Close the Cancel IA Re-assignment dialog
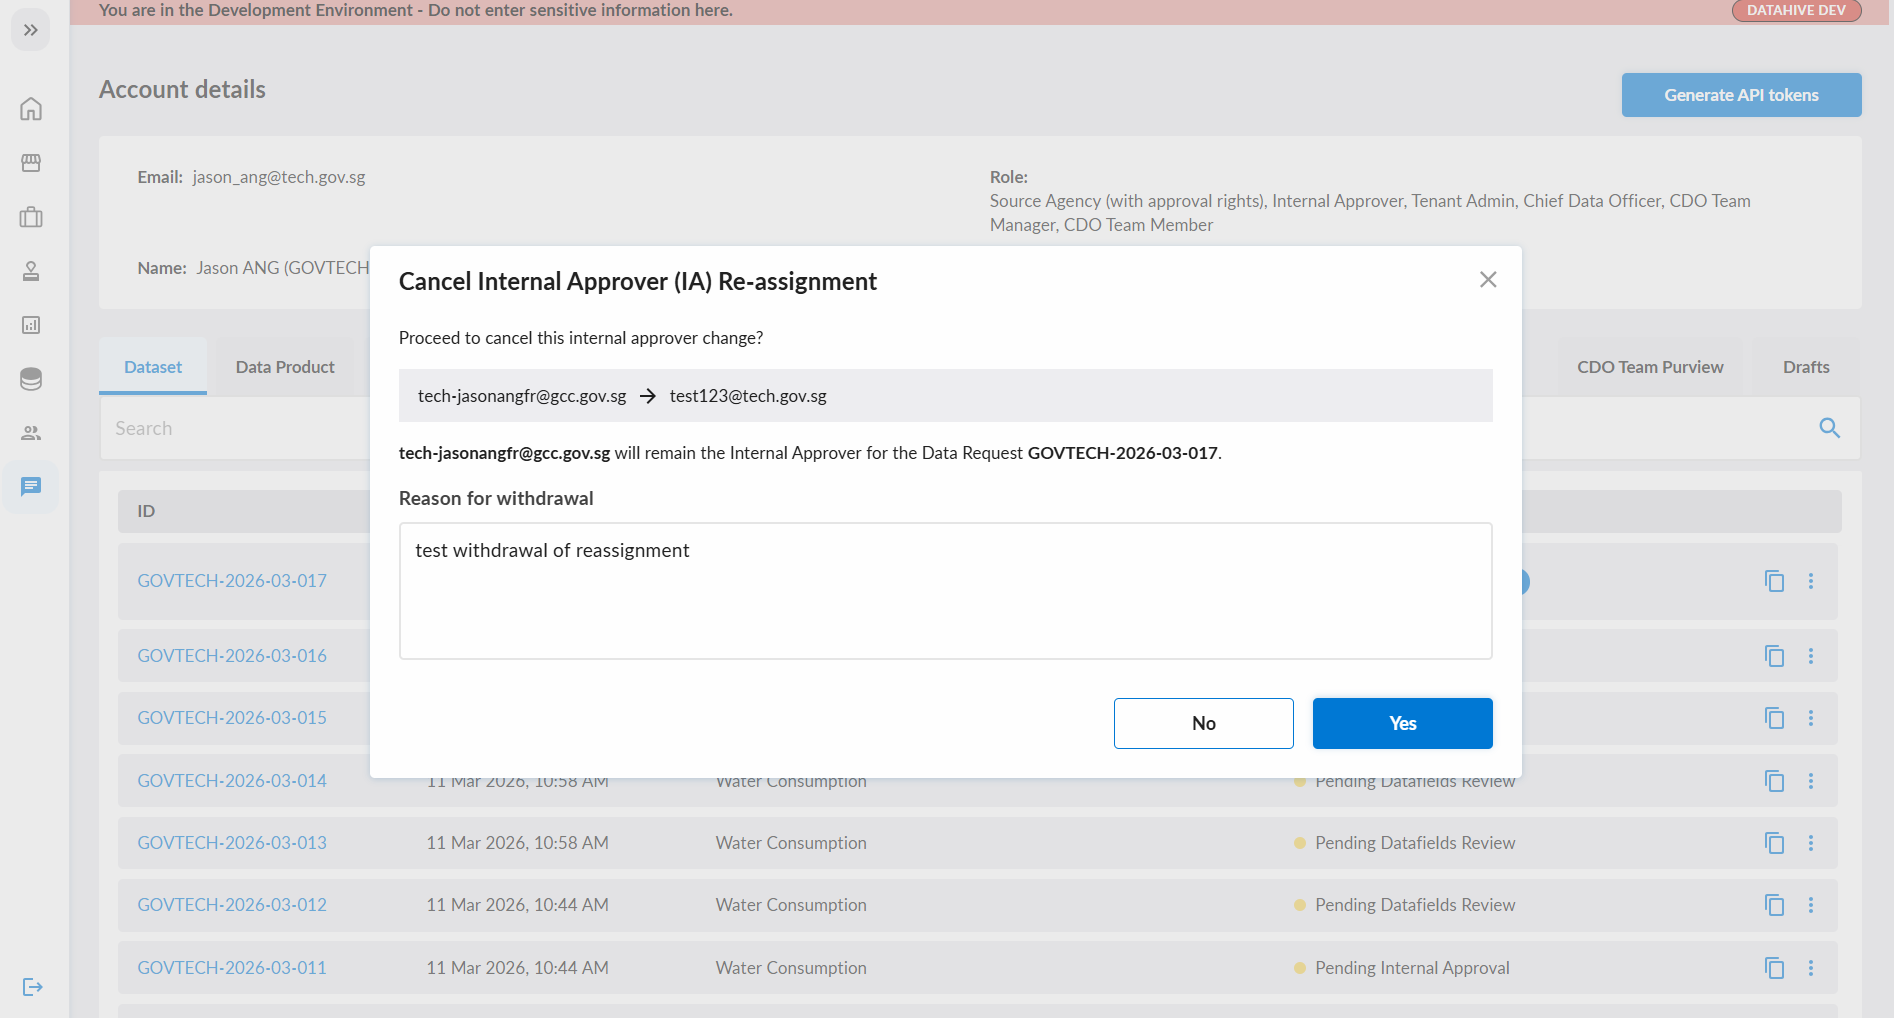The height and width of the screenshot is (1018, 1894). 1488,280
